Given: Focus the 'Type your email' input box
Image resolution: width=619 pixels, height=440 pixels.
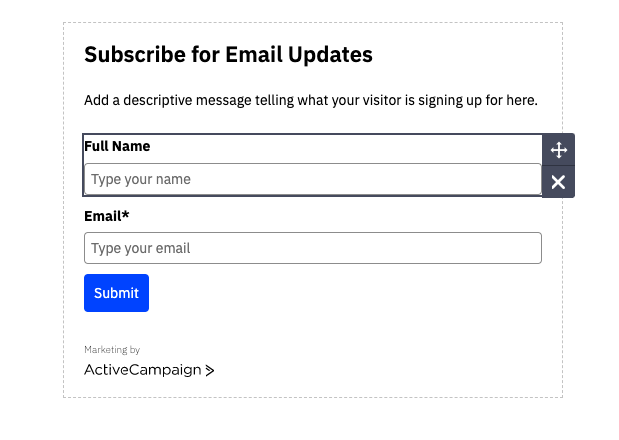Looking at the screenshot, I should click(313, 248).
